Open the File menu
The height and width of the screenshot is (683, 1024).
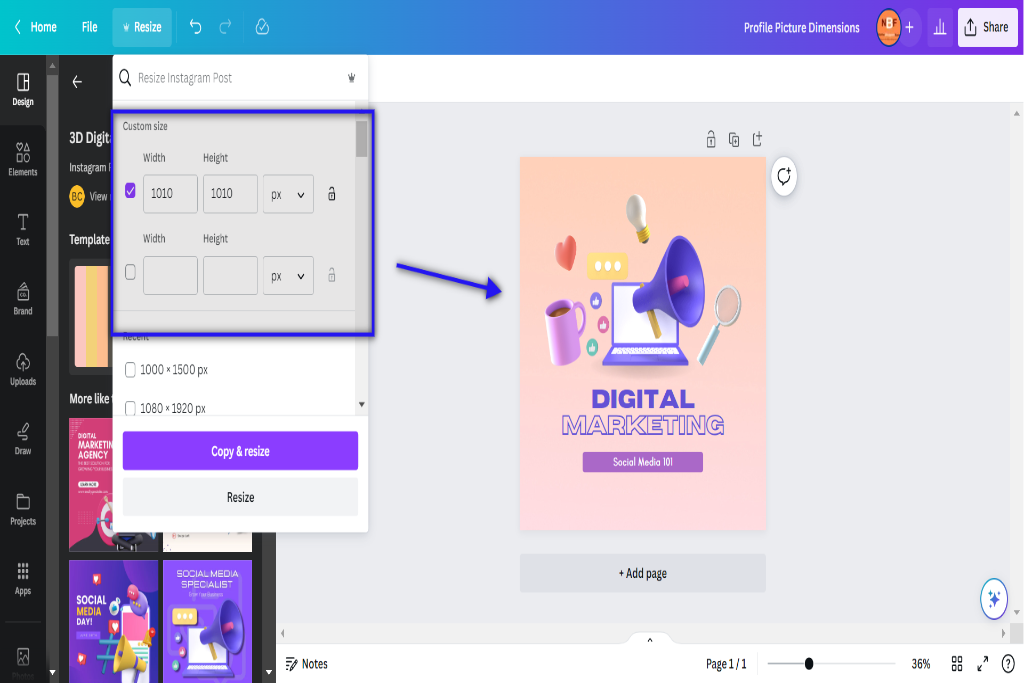(89, 27)
